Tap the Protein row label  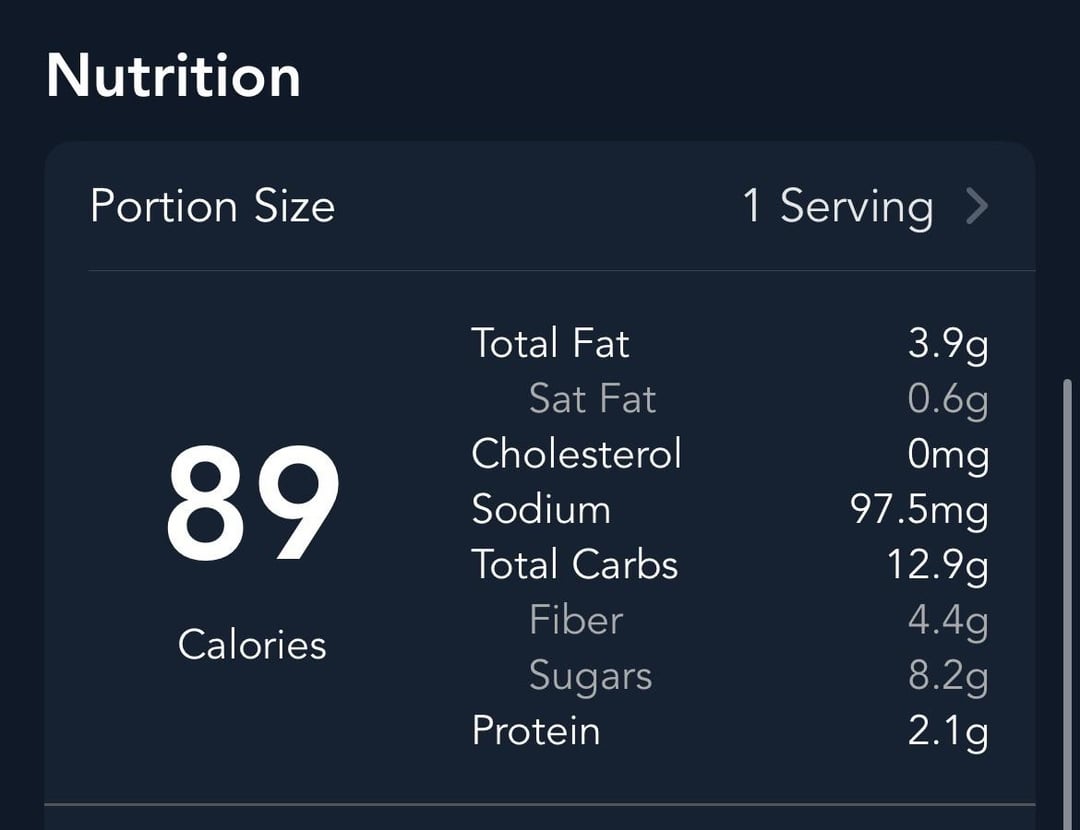click(x=536, y=731)
